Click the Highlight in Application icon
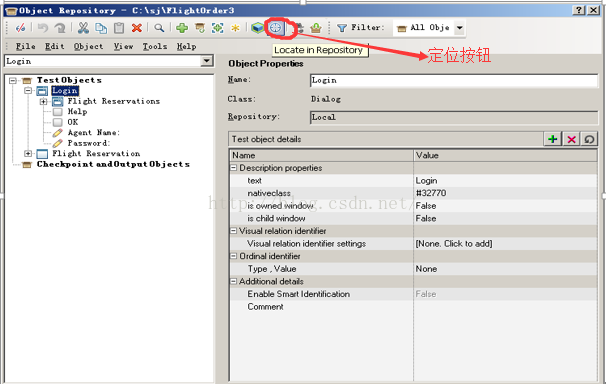Image resolution: width=606 pixels, height=384 pixels. (218, 28)
